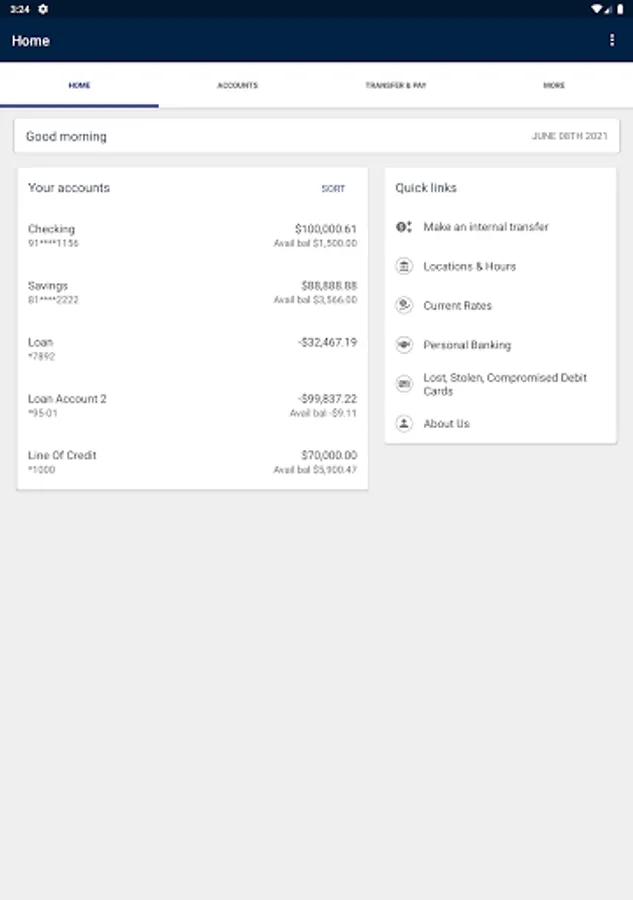Tap the settings gear in status bar
Viewport: 633px width, 900px height.
[43, 9]
